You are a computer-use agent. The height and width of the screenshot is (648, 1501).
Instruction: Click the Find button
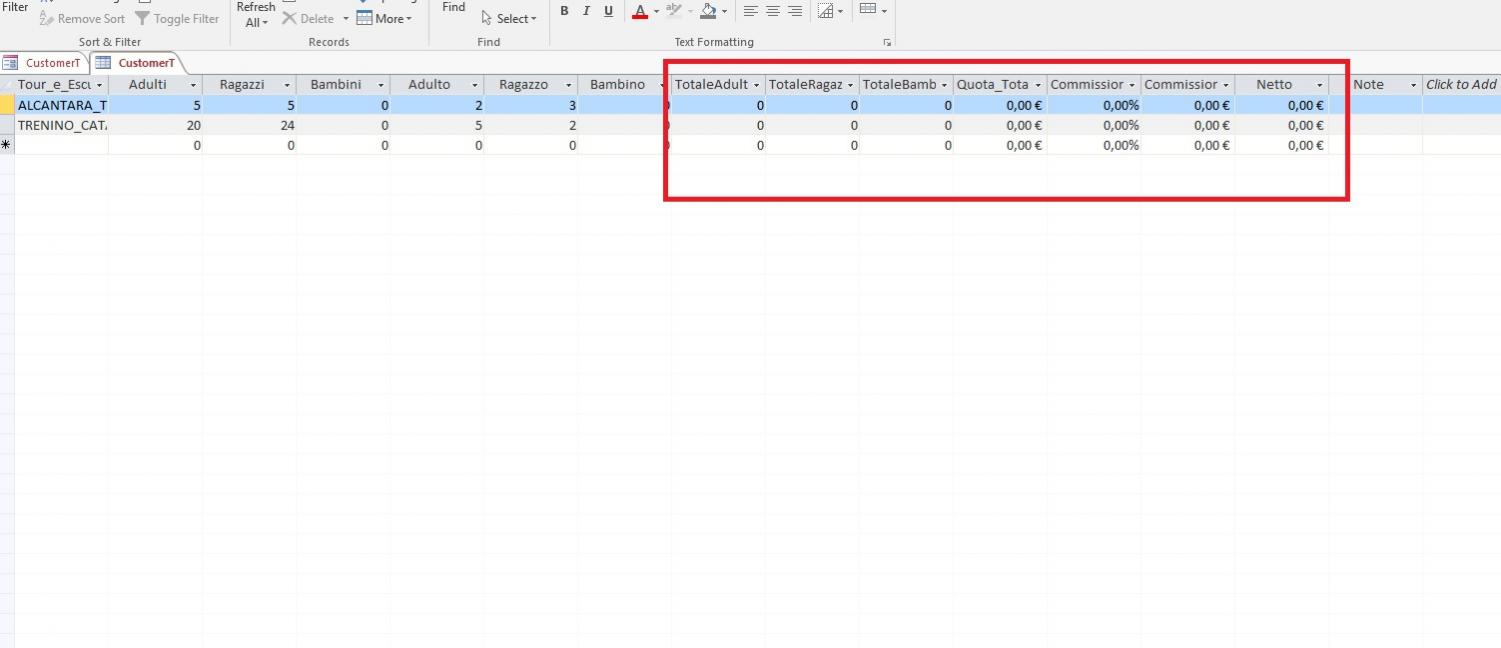coord(454,8)
